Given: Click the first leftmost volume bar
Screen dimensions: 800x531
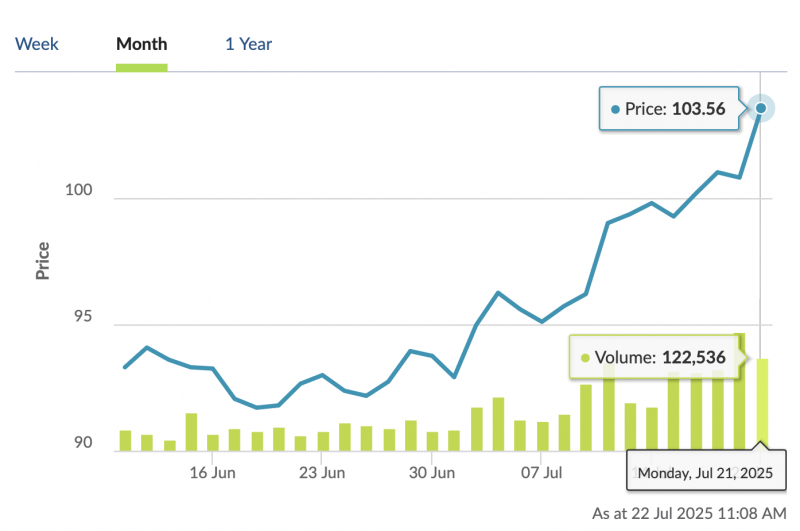Looking at the screenshot, I should coord(125,440).
